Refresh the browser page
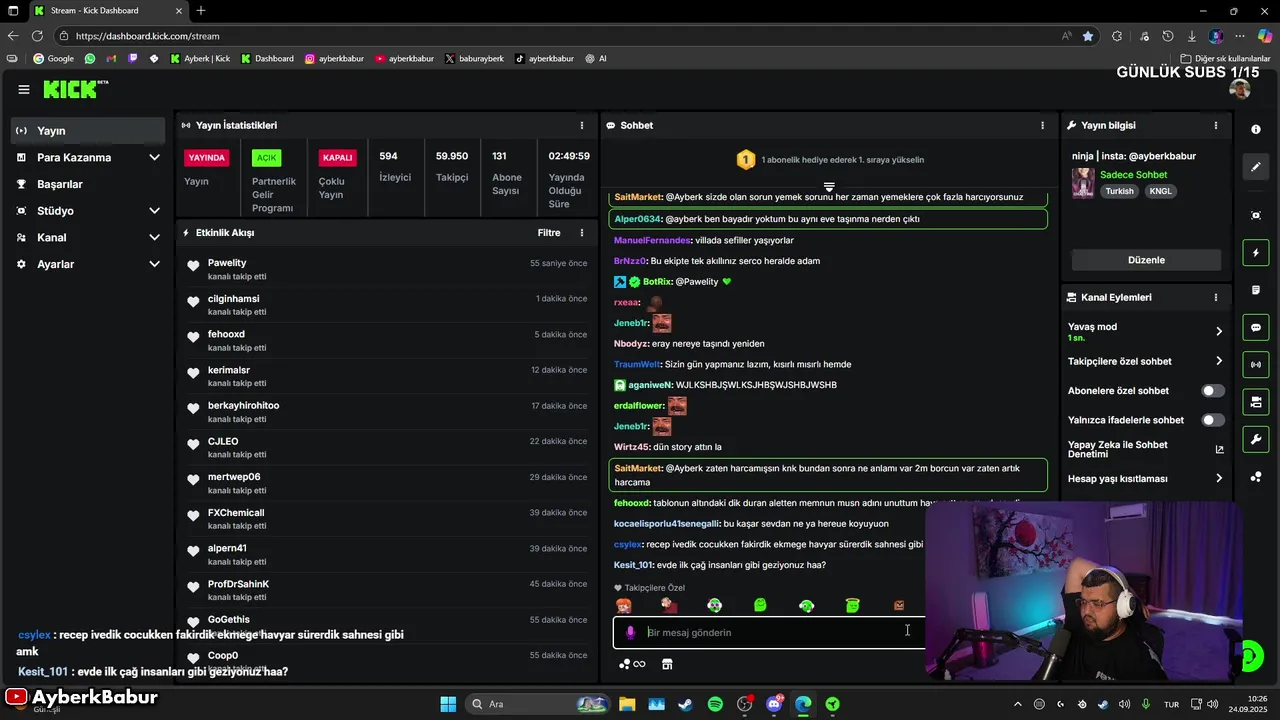The width and height of the screenshot is (1280, 720). pos(38,36)
